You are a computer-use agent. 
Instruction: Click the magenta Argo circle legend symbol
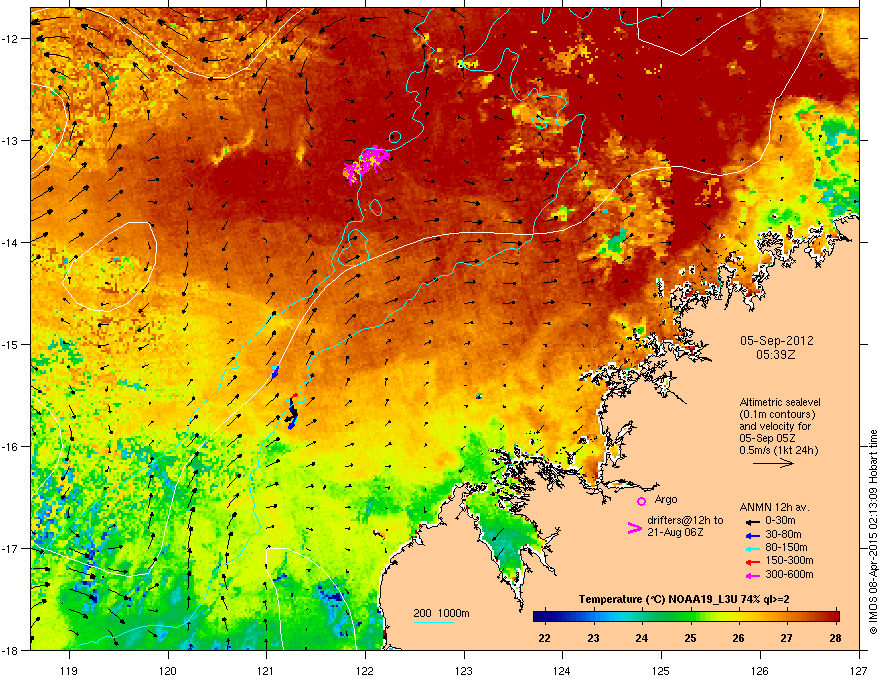click(x=641, y=501)
